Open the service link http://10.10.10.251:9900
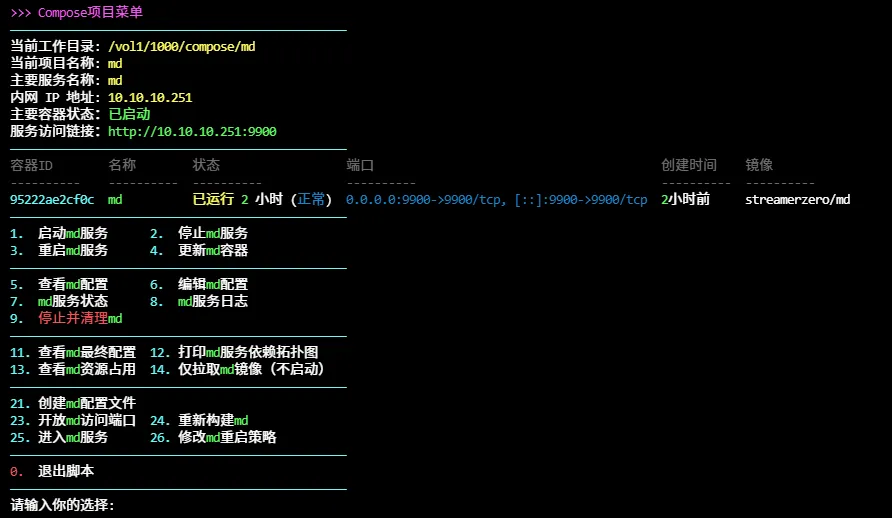This screenshot has width=892, height=518. [x=192, y=131]
